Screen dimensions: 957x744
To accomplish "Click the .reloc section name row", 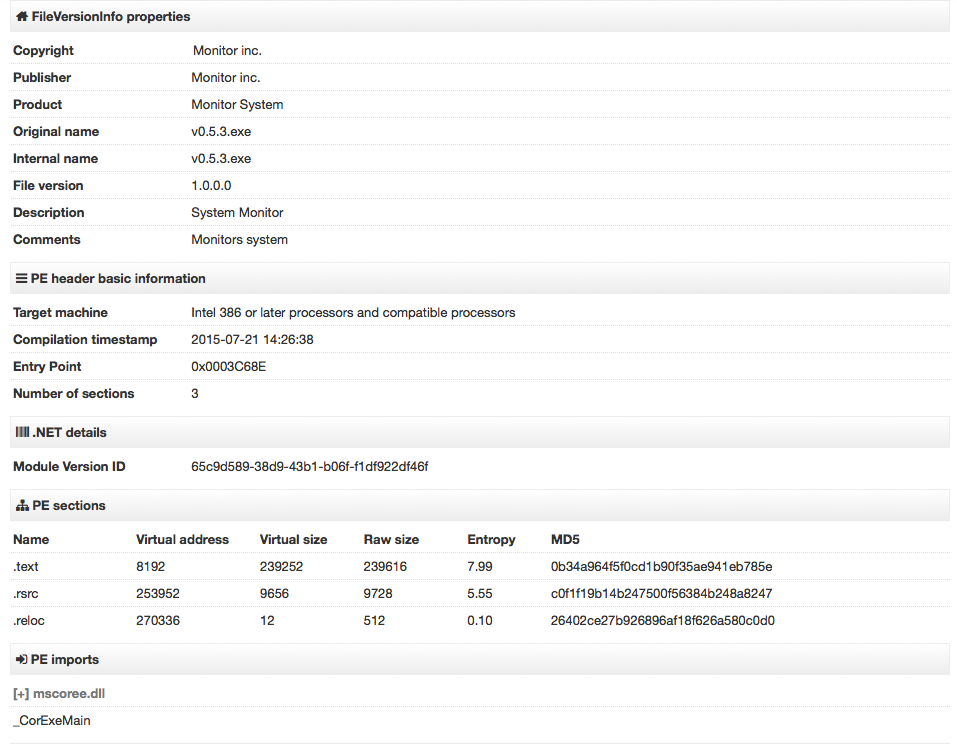I will (x=480, y=620).
